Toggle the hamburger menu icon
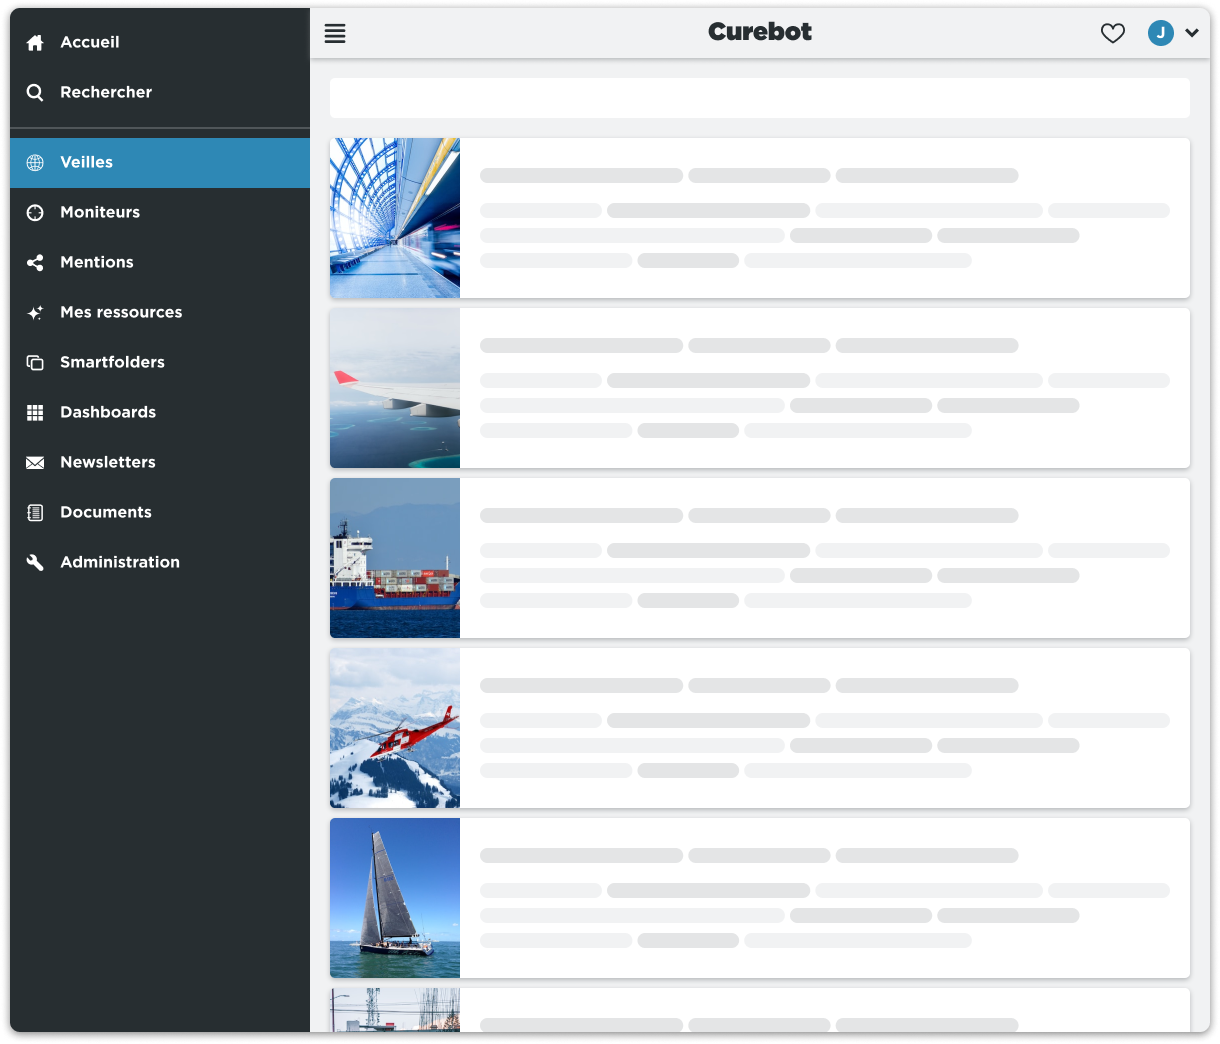The width and height of the screenshot is (1220, 1044). (x=335, y=33)
